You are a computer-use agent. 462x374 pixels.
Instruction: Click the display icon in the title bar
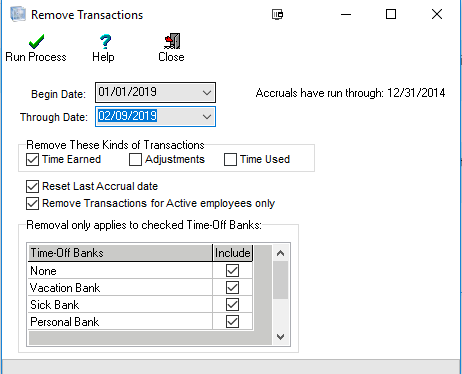click(x=277, y=14)
